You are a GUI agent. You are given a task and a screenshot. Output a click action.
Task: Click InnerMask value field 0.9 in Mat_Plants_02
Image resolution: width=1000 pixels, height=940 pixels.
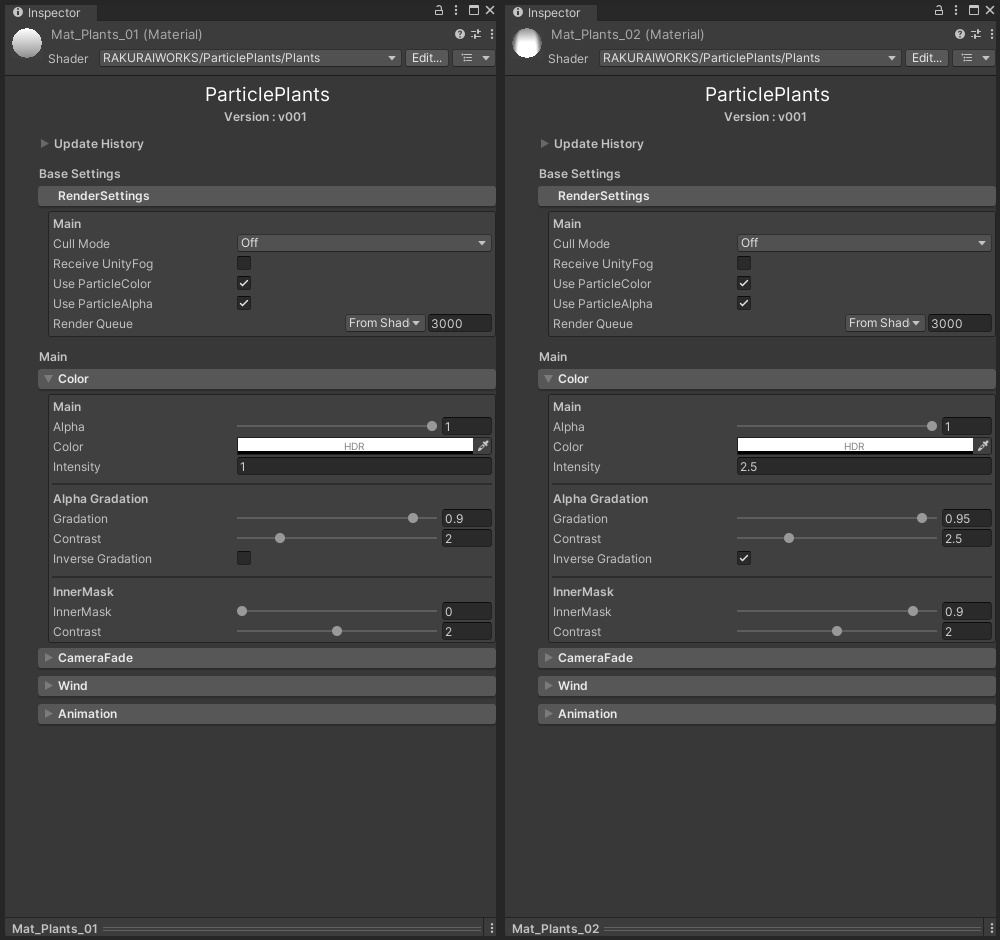pyautogui.click(x=966, y=612)
